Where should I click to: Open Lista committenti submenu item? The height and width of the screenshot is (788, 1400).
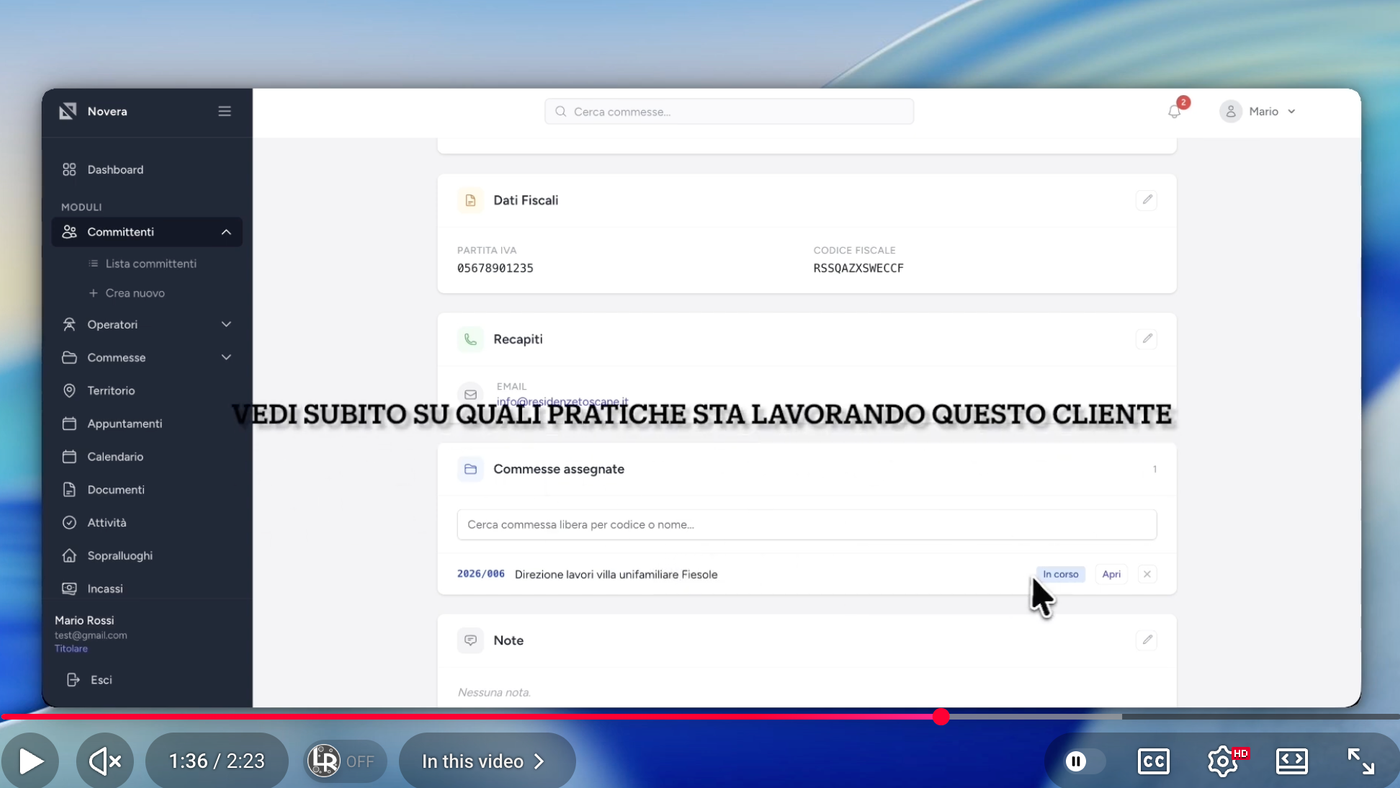click(151, 264)
